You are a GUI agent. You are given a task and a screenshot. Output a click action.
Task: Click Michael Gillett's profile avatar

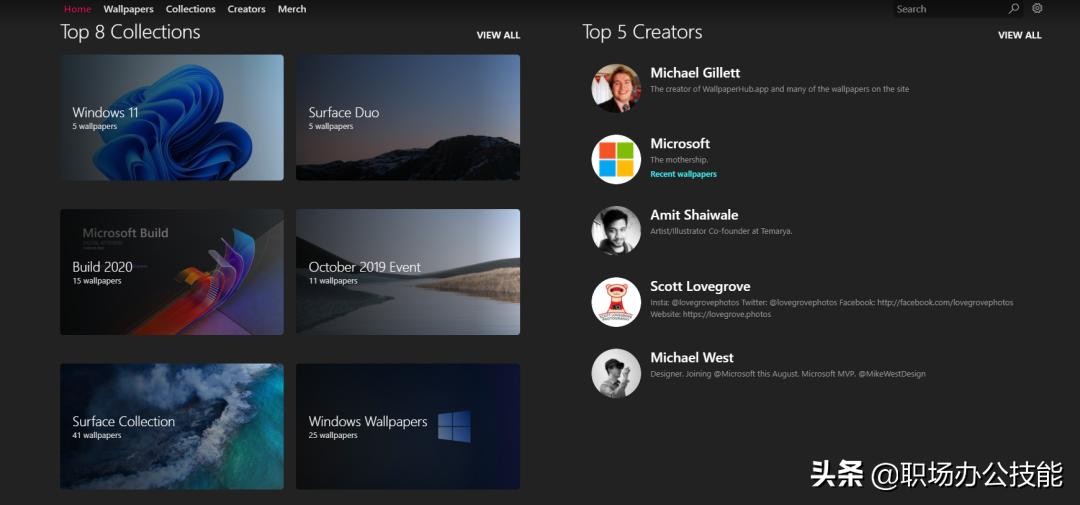click(616, 88)
